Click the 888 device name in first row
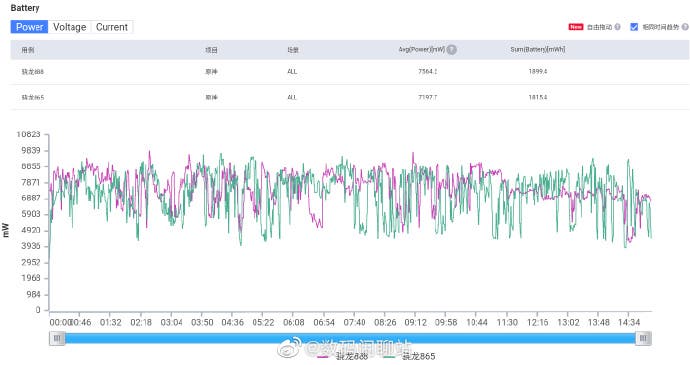The image size is (690, 365). 33,72
